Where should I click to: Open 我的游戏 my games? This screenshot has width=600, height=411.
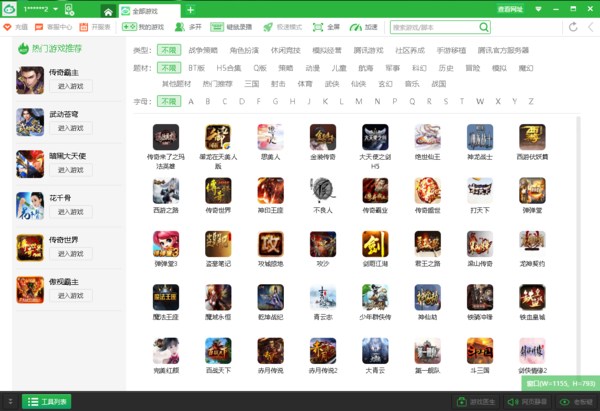tap(143, 27)
